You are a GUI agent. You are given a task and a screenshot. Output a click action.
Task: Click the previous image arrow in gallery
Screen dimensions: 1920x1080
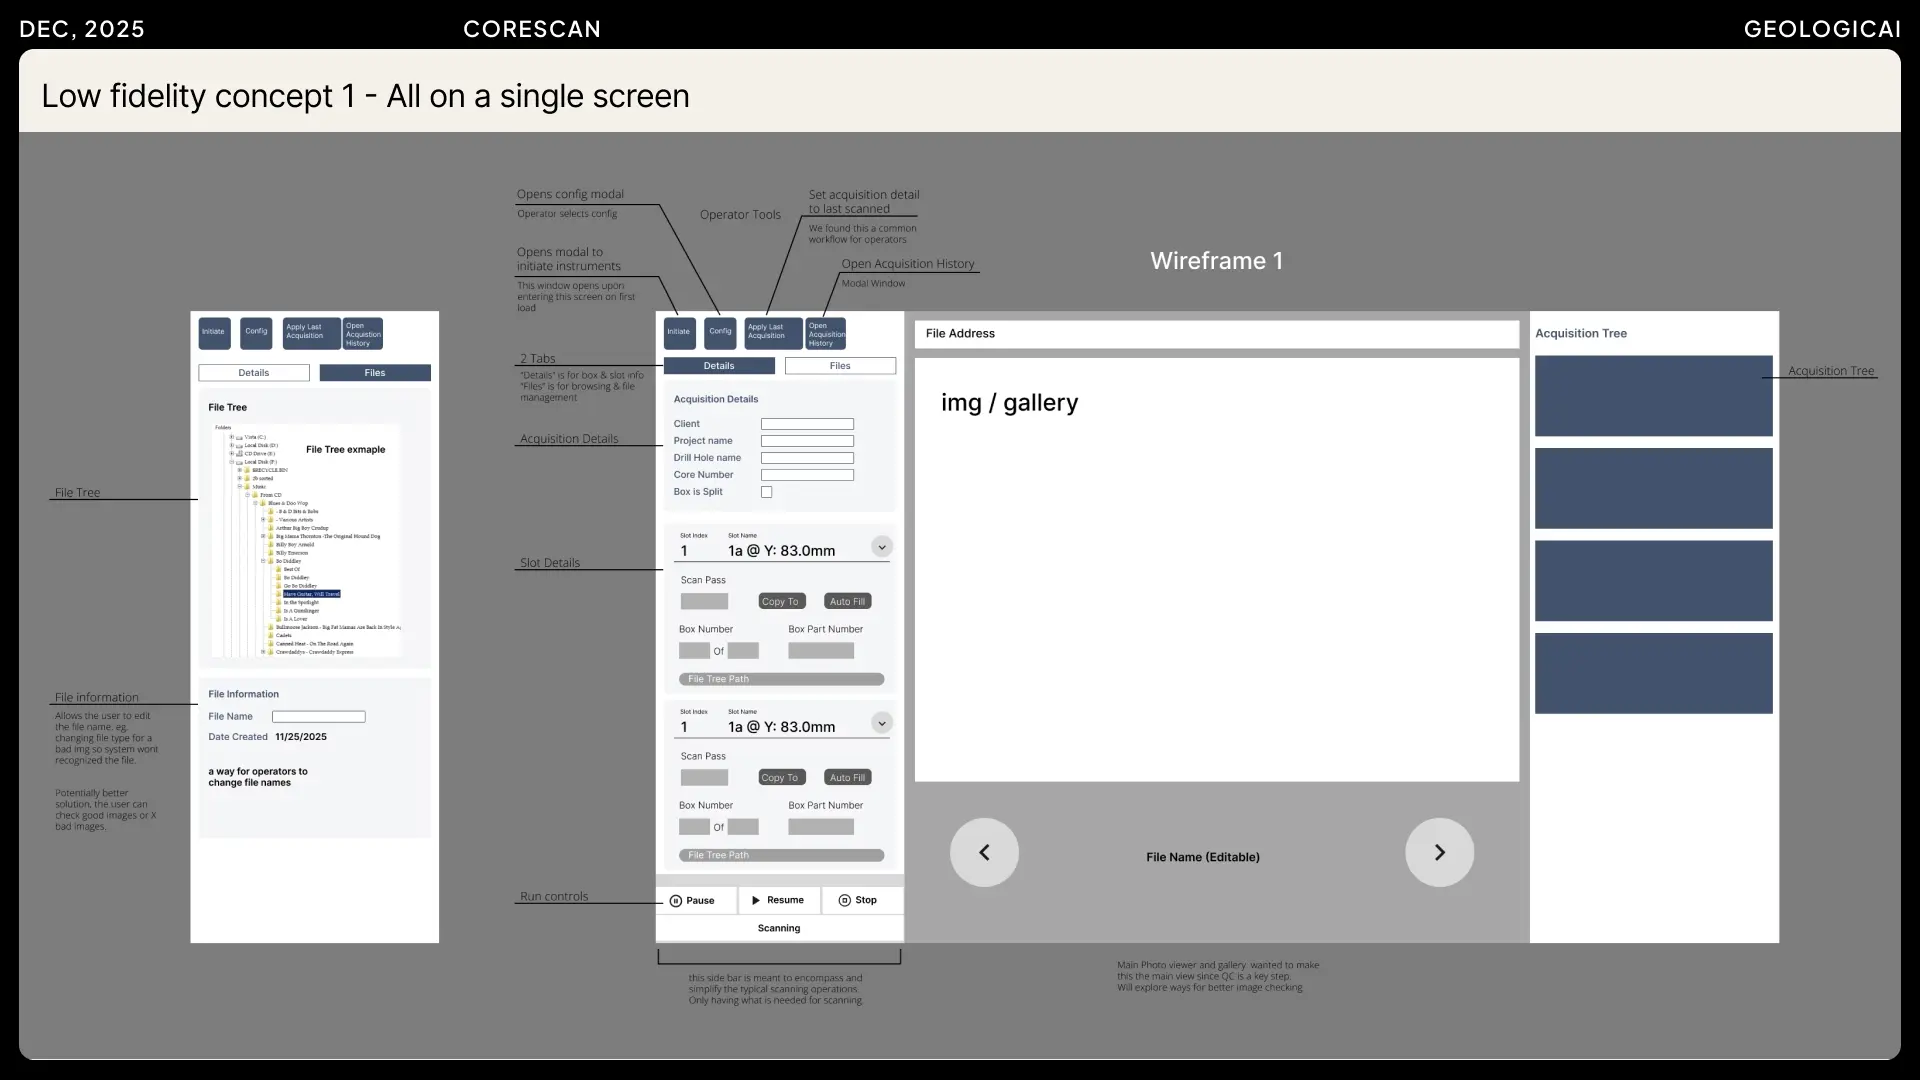click(x=984, y=852)
